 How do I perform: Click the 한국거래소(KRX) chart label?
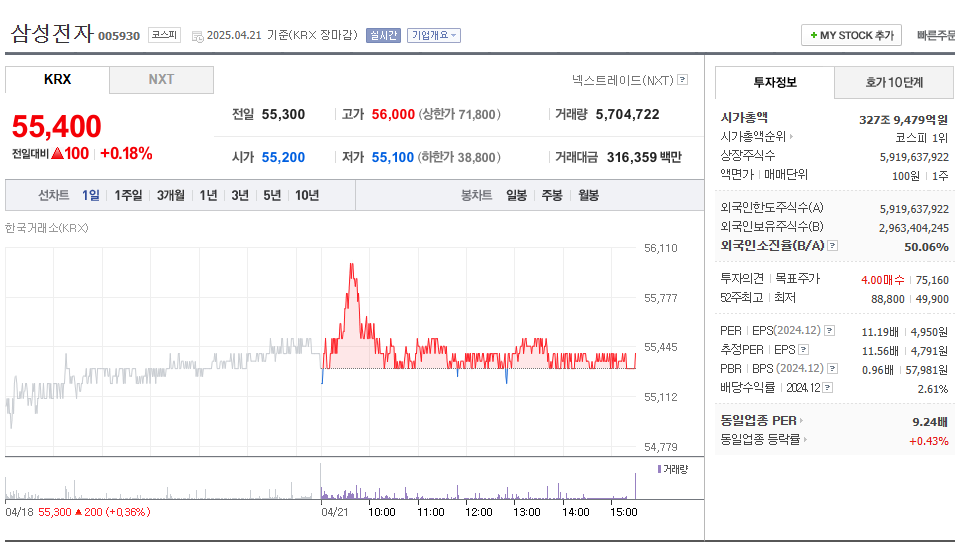coord(46,228)
